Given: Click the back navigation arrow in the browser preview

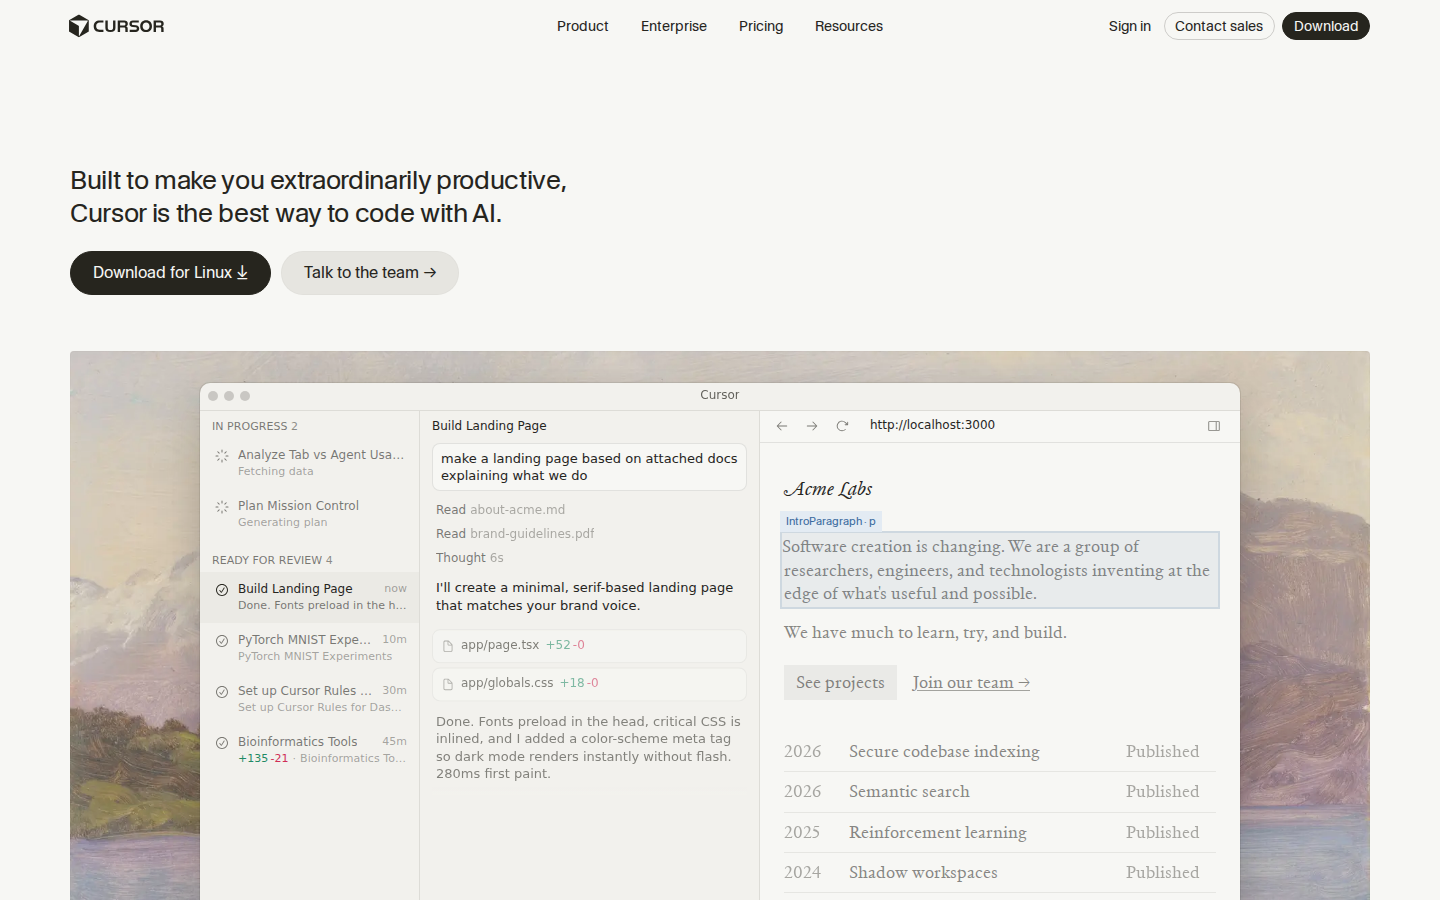Looking at the screenshot, I should click(782, 425).
